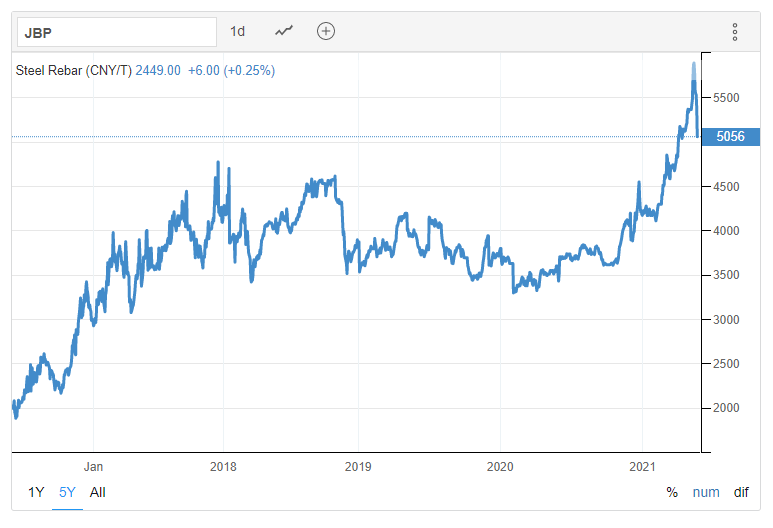Click the JBP symbol input field
Screen dimensions: 773x528
[117, 33]
